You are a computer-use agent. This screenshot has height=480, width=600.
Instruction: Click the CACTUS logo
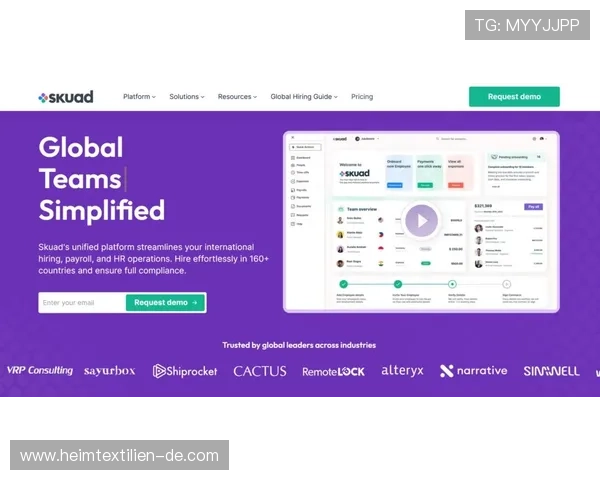260,371
